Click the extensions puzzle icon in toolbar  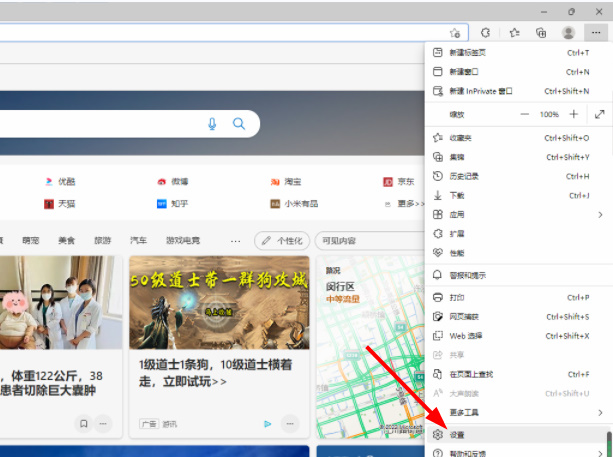(485, 32)
